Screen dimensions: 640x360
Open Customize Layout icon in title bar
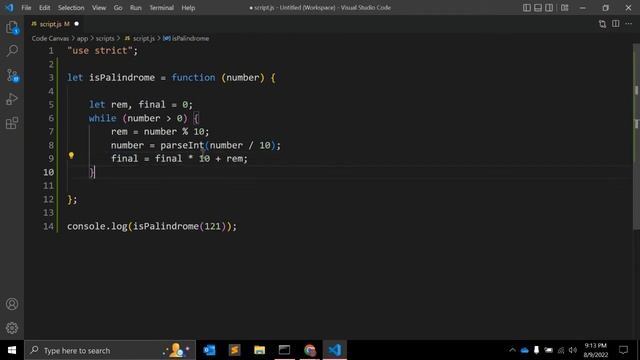(564, 8)
